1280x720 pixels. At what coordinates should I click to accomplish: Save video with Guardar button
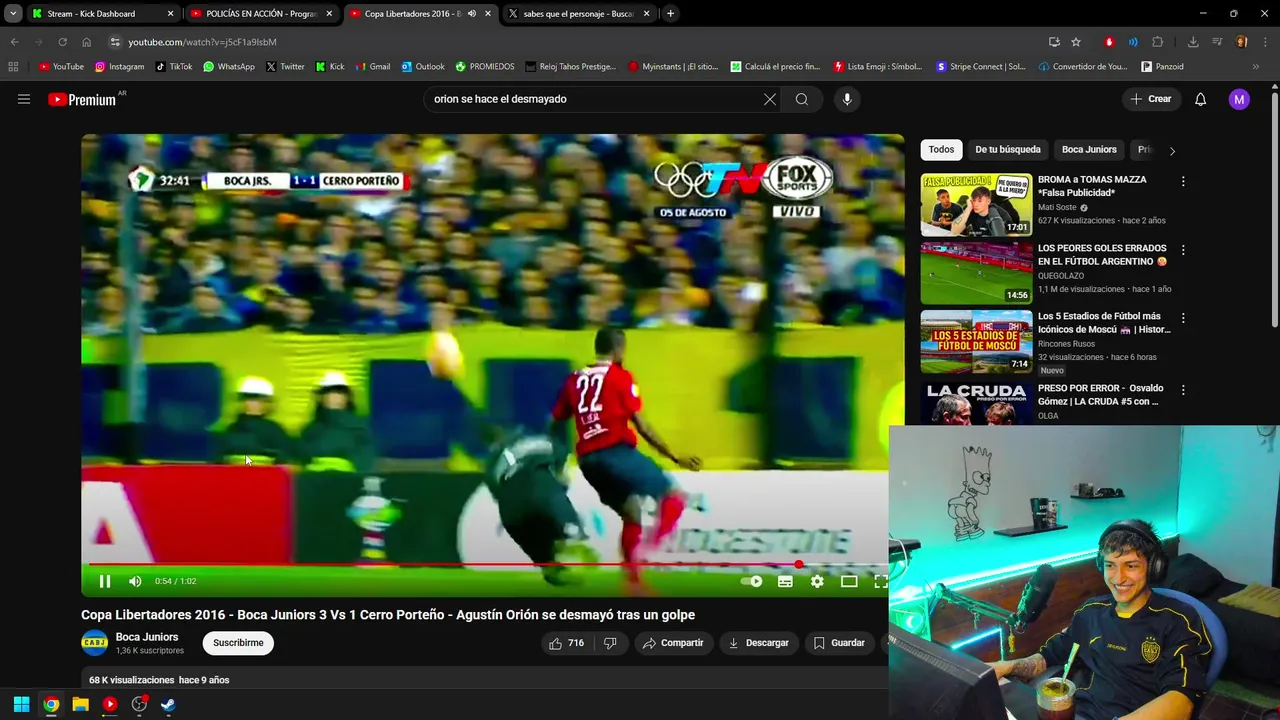point(839,643)
